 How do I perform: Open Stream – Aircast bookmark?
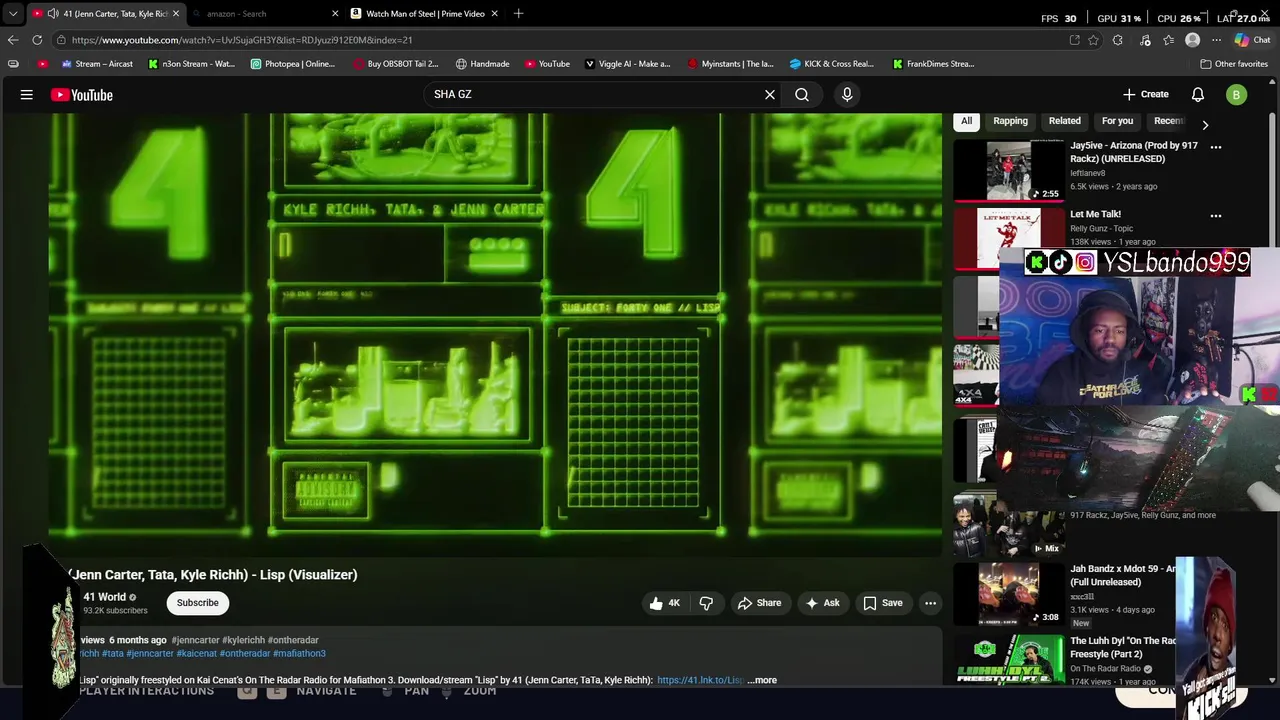coord(97,64)
